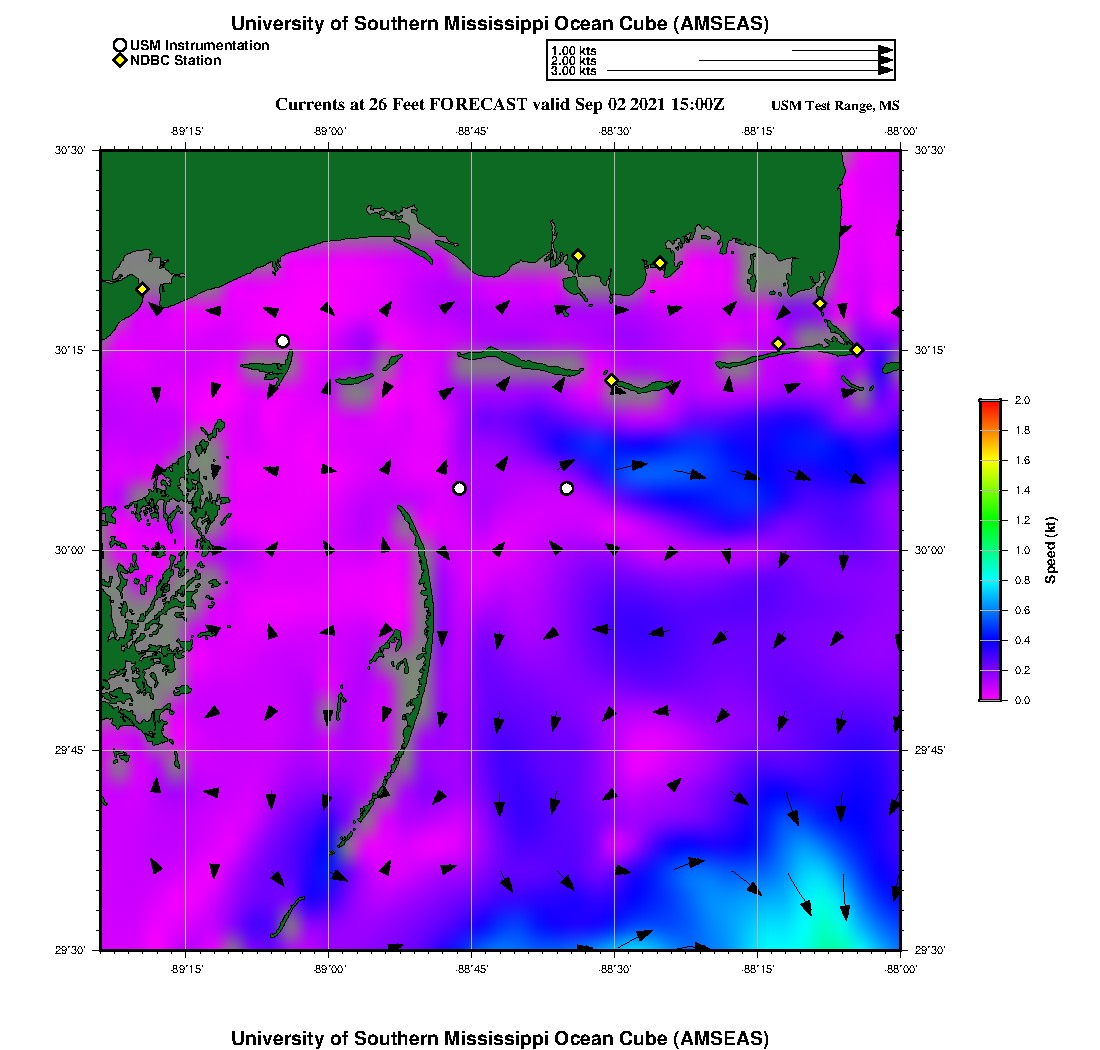Click the bottom 'Ocean Cube (AMSEAS)' footer text
This screenshot has height=1050, width=1100.
pos(500,1038)
